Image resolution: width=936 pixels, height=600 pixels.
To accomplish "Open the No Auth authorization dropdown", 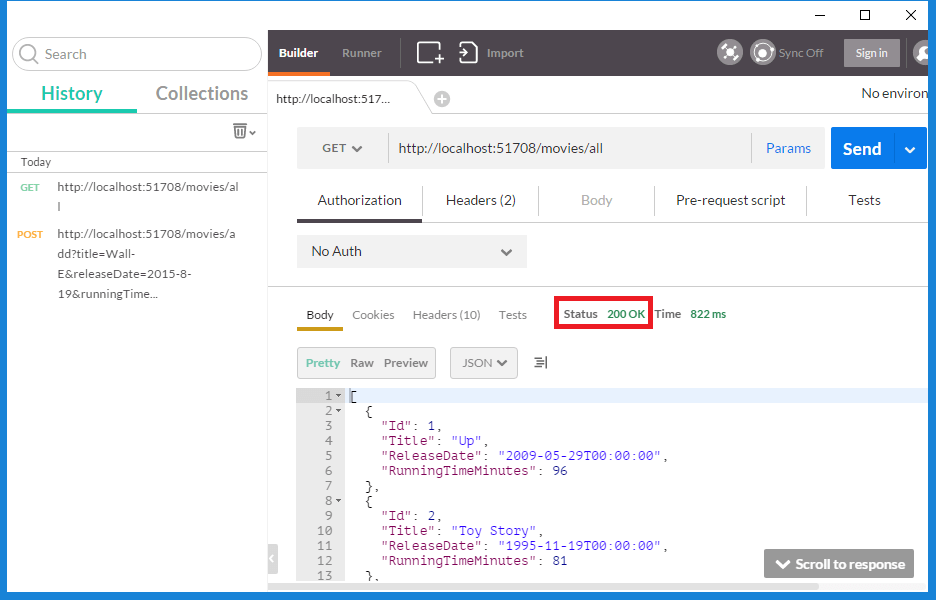I will coord(411,251).
